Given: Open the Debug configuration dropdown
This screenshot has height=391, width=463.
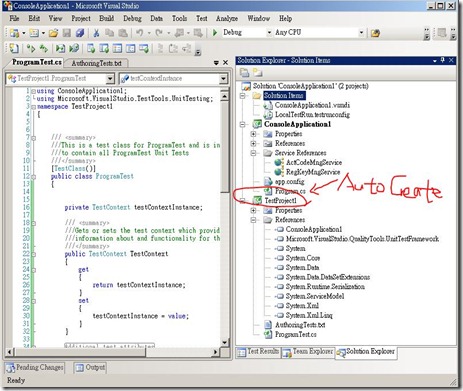Looking at the screenshot, I should coord(269,33).
